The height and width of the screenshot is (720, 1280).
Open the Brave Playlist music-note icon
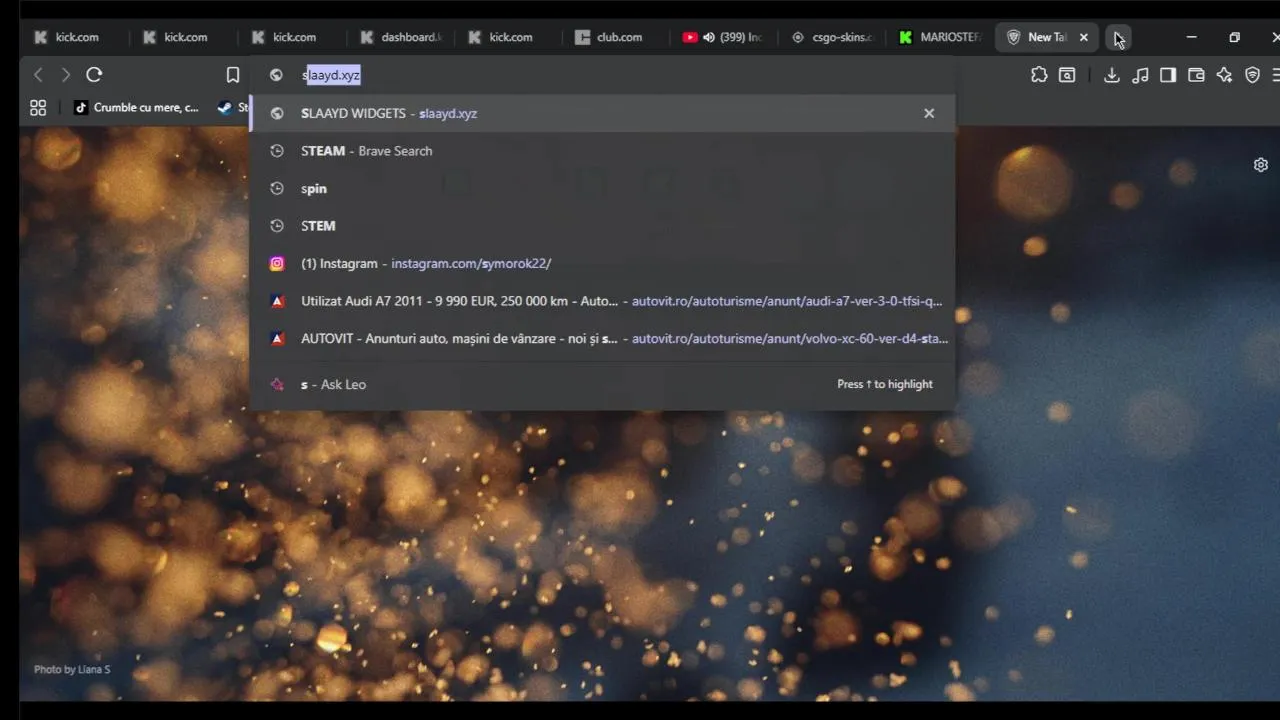(1140, 75)
